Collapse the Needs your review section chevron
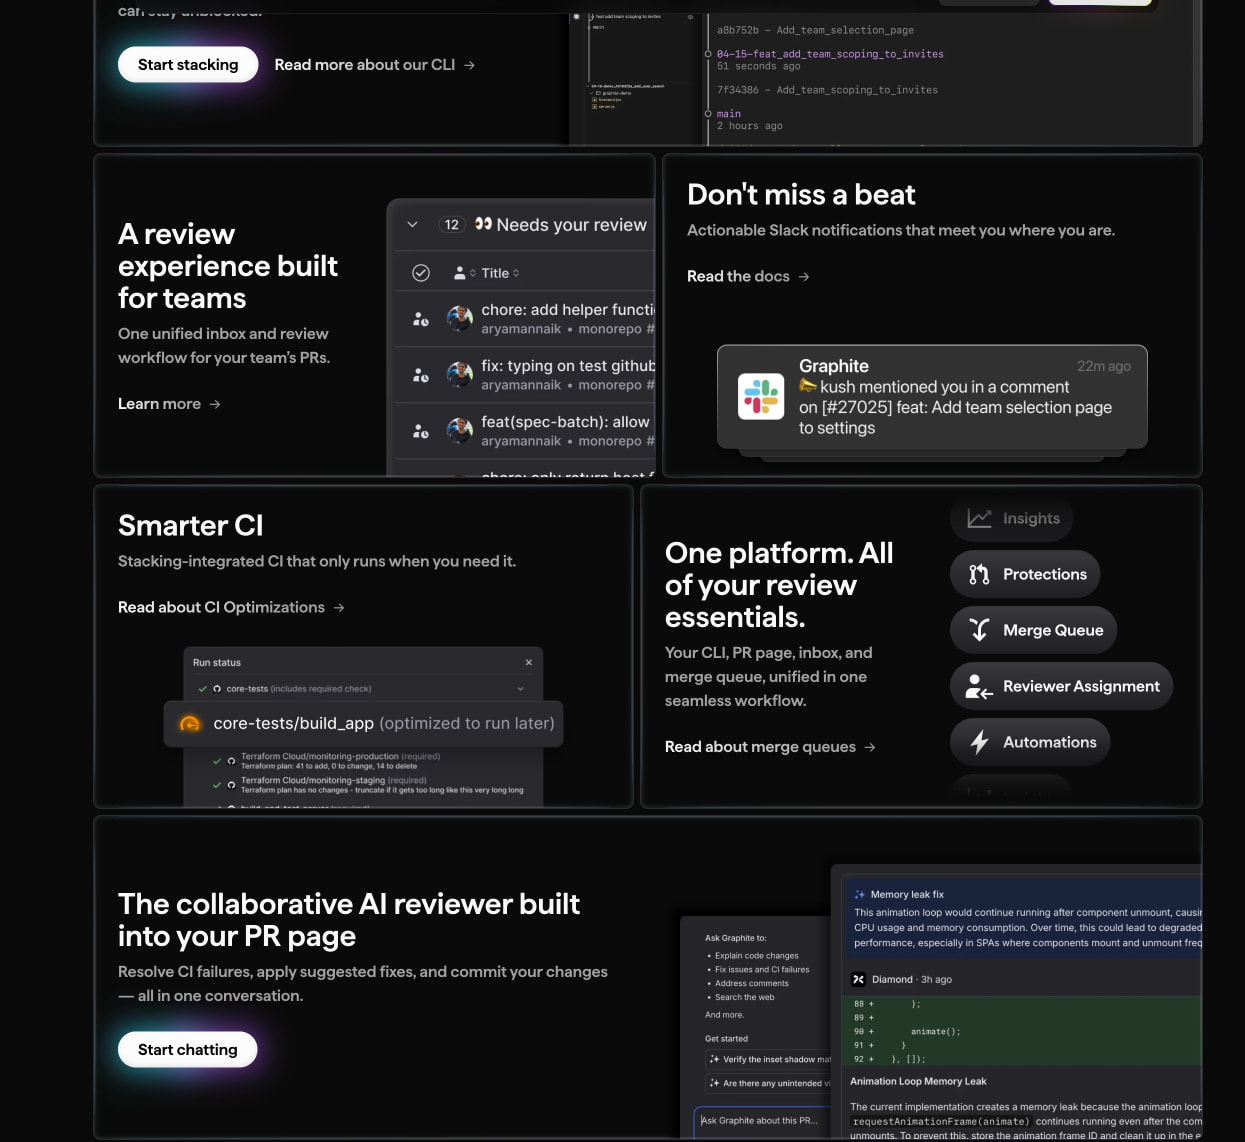Screen dimensions: 1245x1142 [412, 225]
